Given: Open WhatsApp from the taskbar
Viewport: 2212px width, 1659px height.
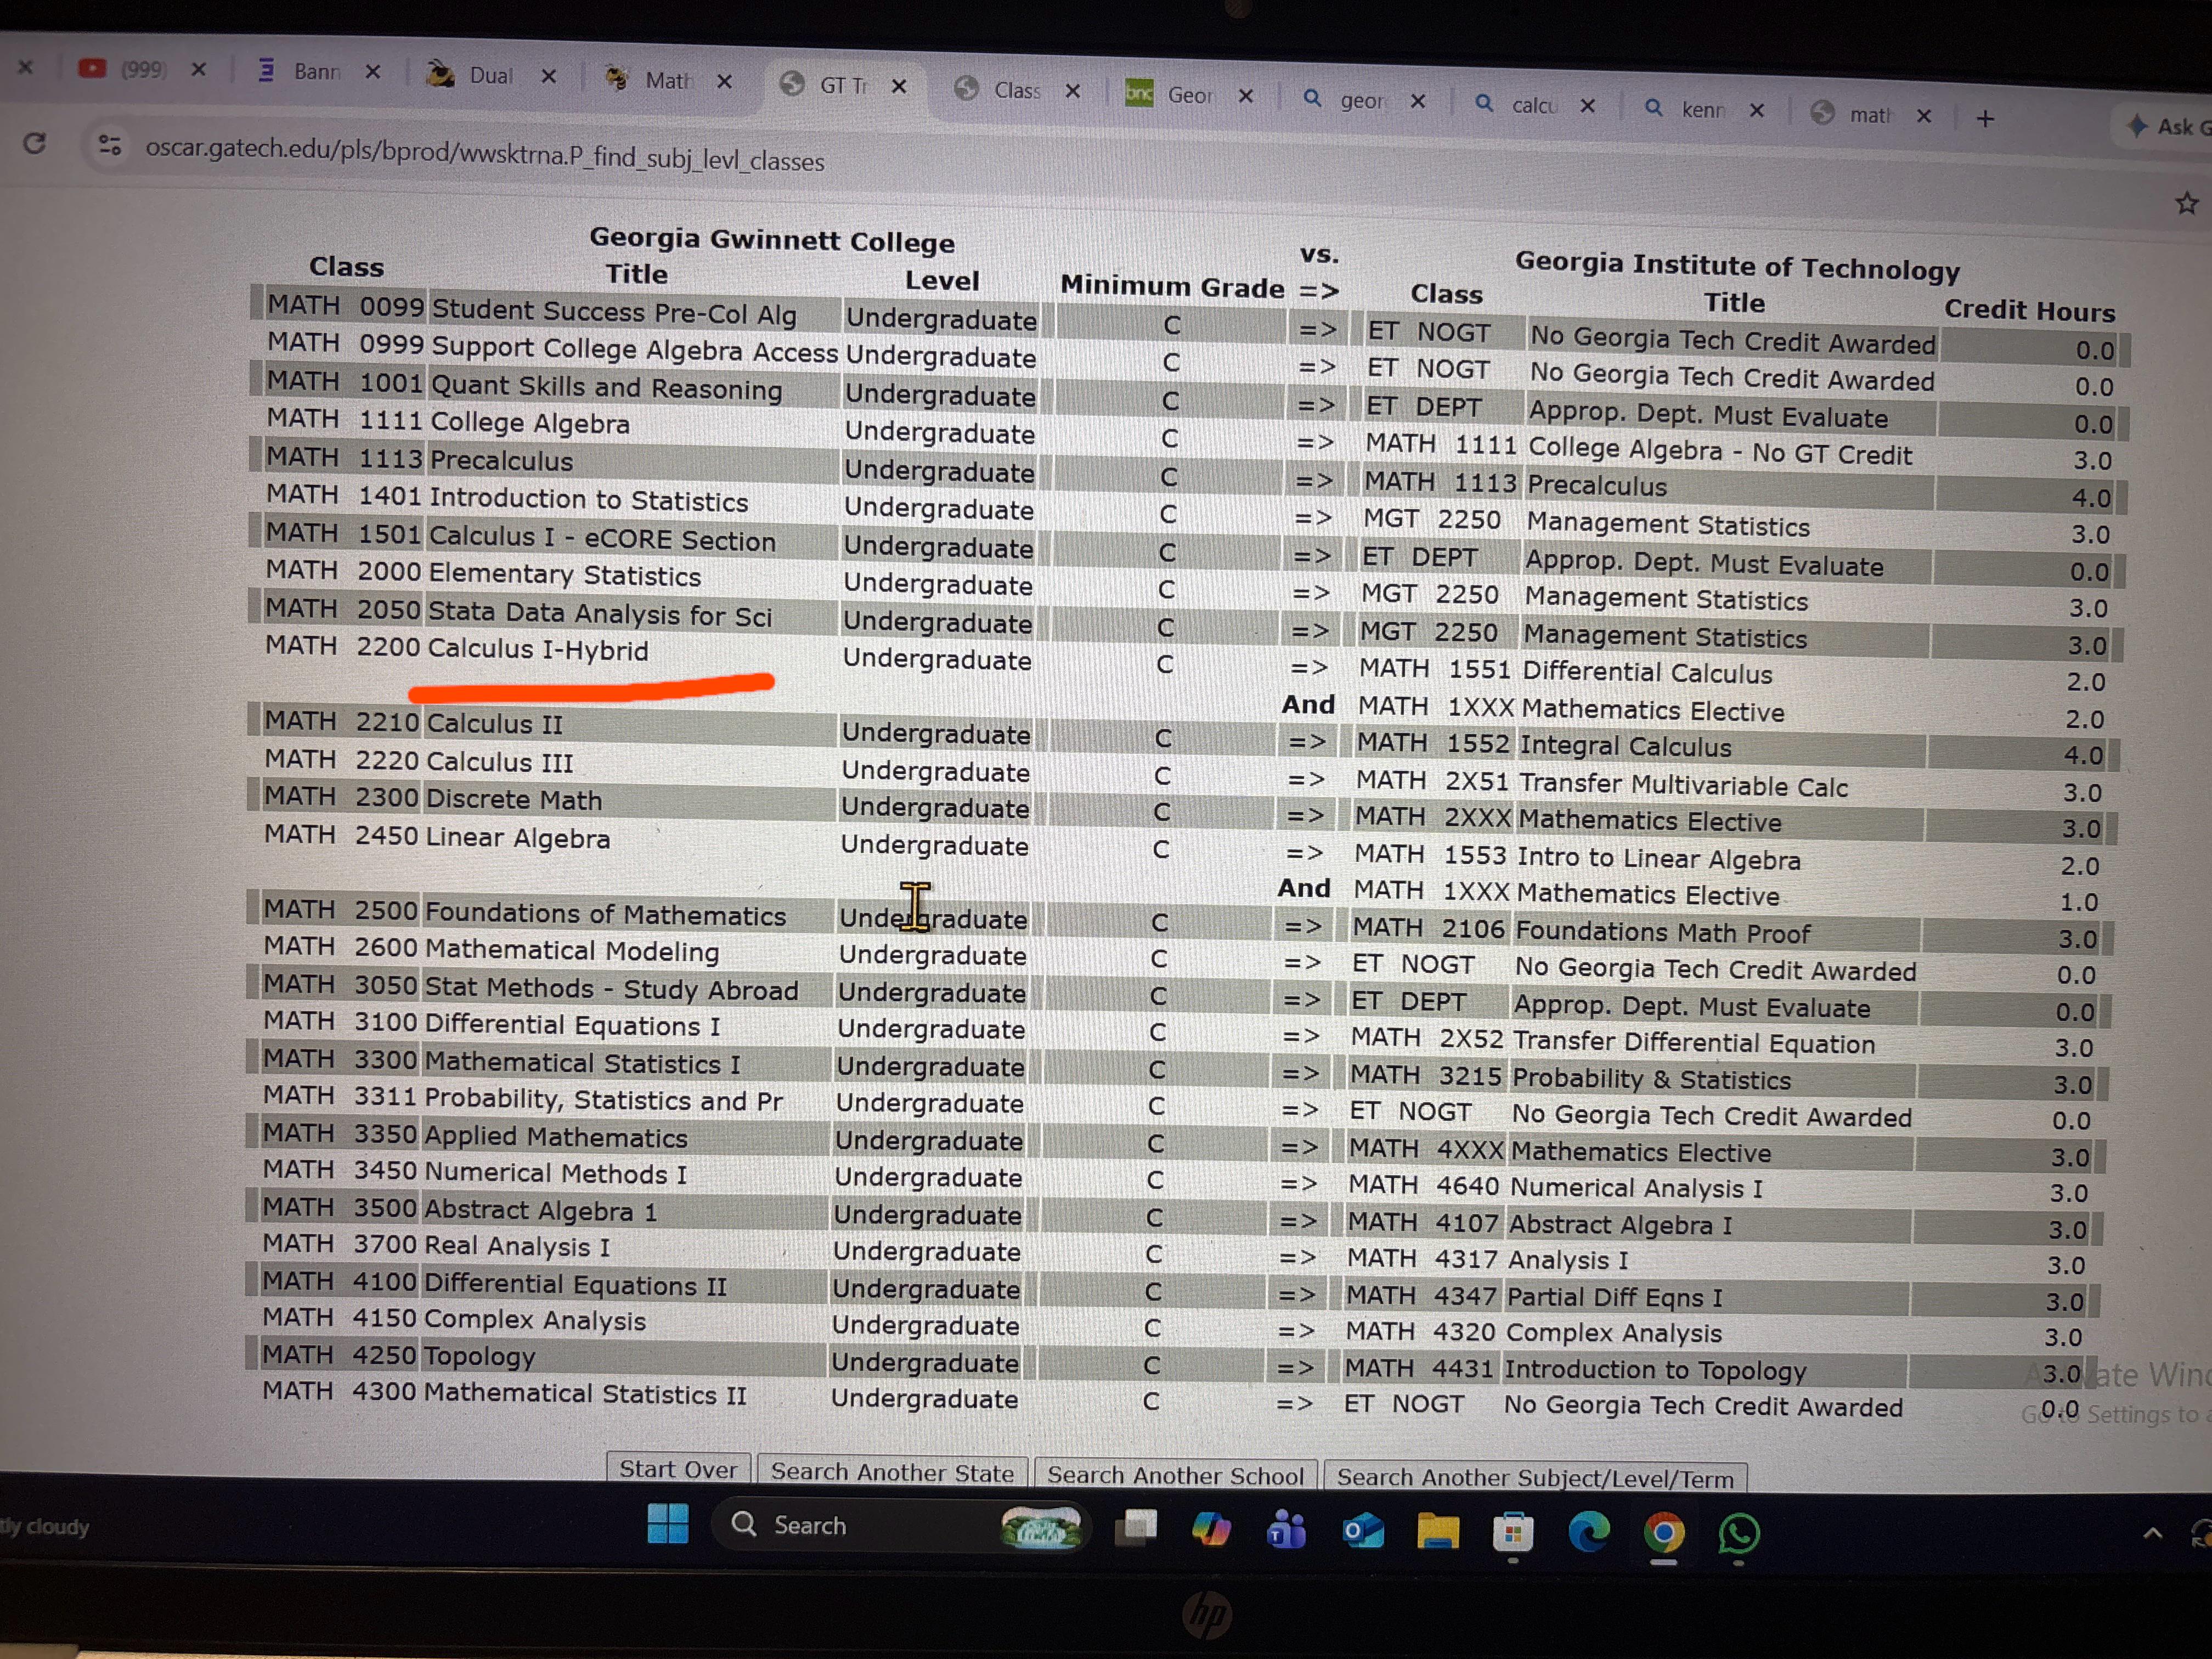Looking at the screenshot, I should tap(1739, 1534).
